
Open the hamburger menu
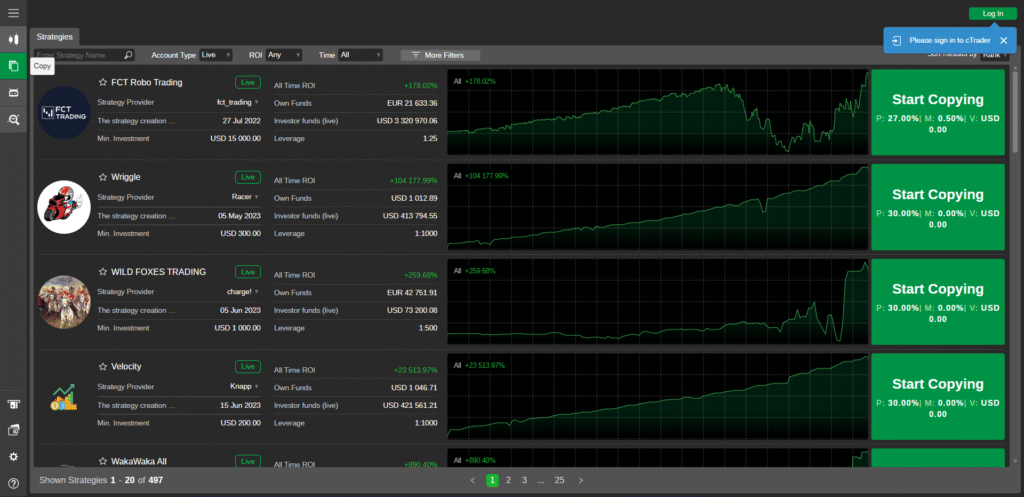tap(13, 13)
